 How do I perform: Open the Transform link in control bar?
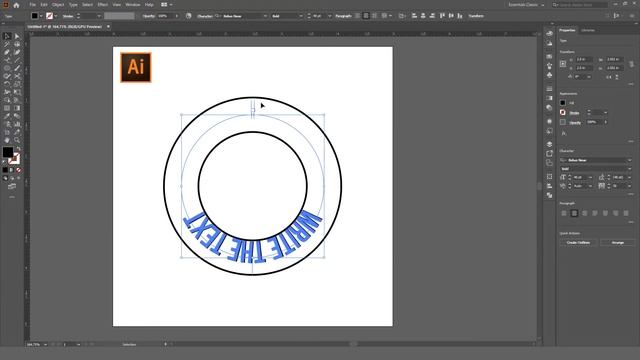click(476, 16)
